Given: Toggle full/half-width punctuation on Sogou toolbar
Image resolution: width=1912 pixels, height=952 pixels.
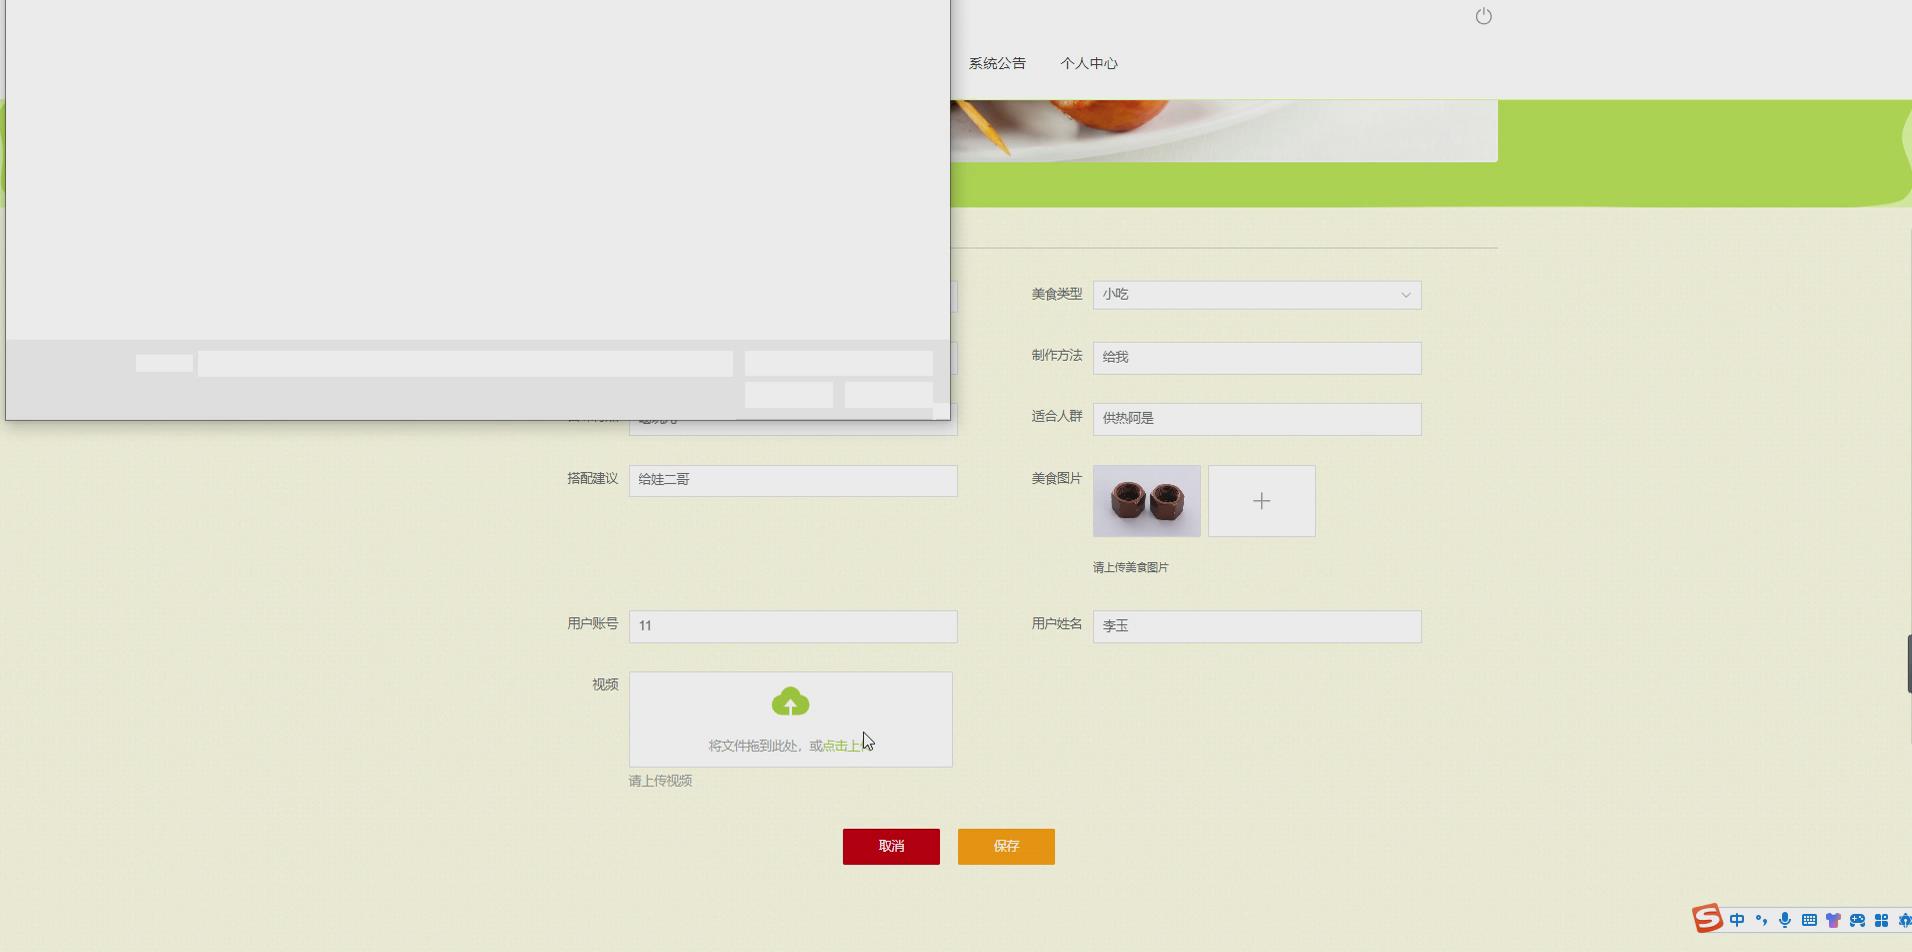Looking at the screenshot, I should coord(1761,920).
